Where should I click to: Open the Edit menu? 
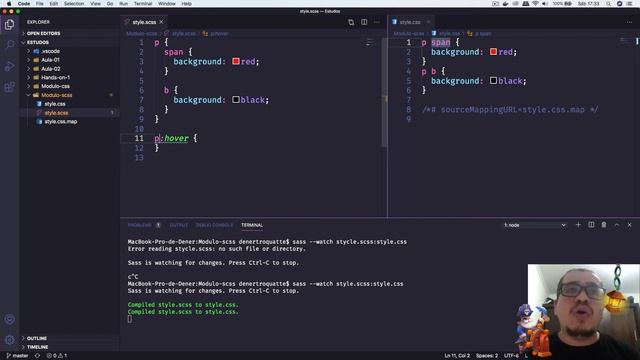(54, 4)
